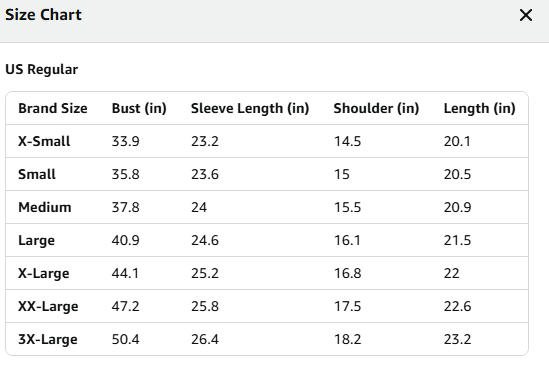
Task: Click the 33.9 bust value
Action: [125, 141]
